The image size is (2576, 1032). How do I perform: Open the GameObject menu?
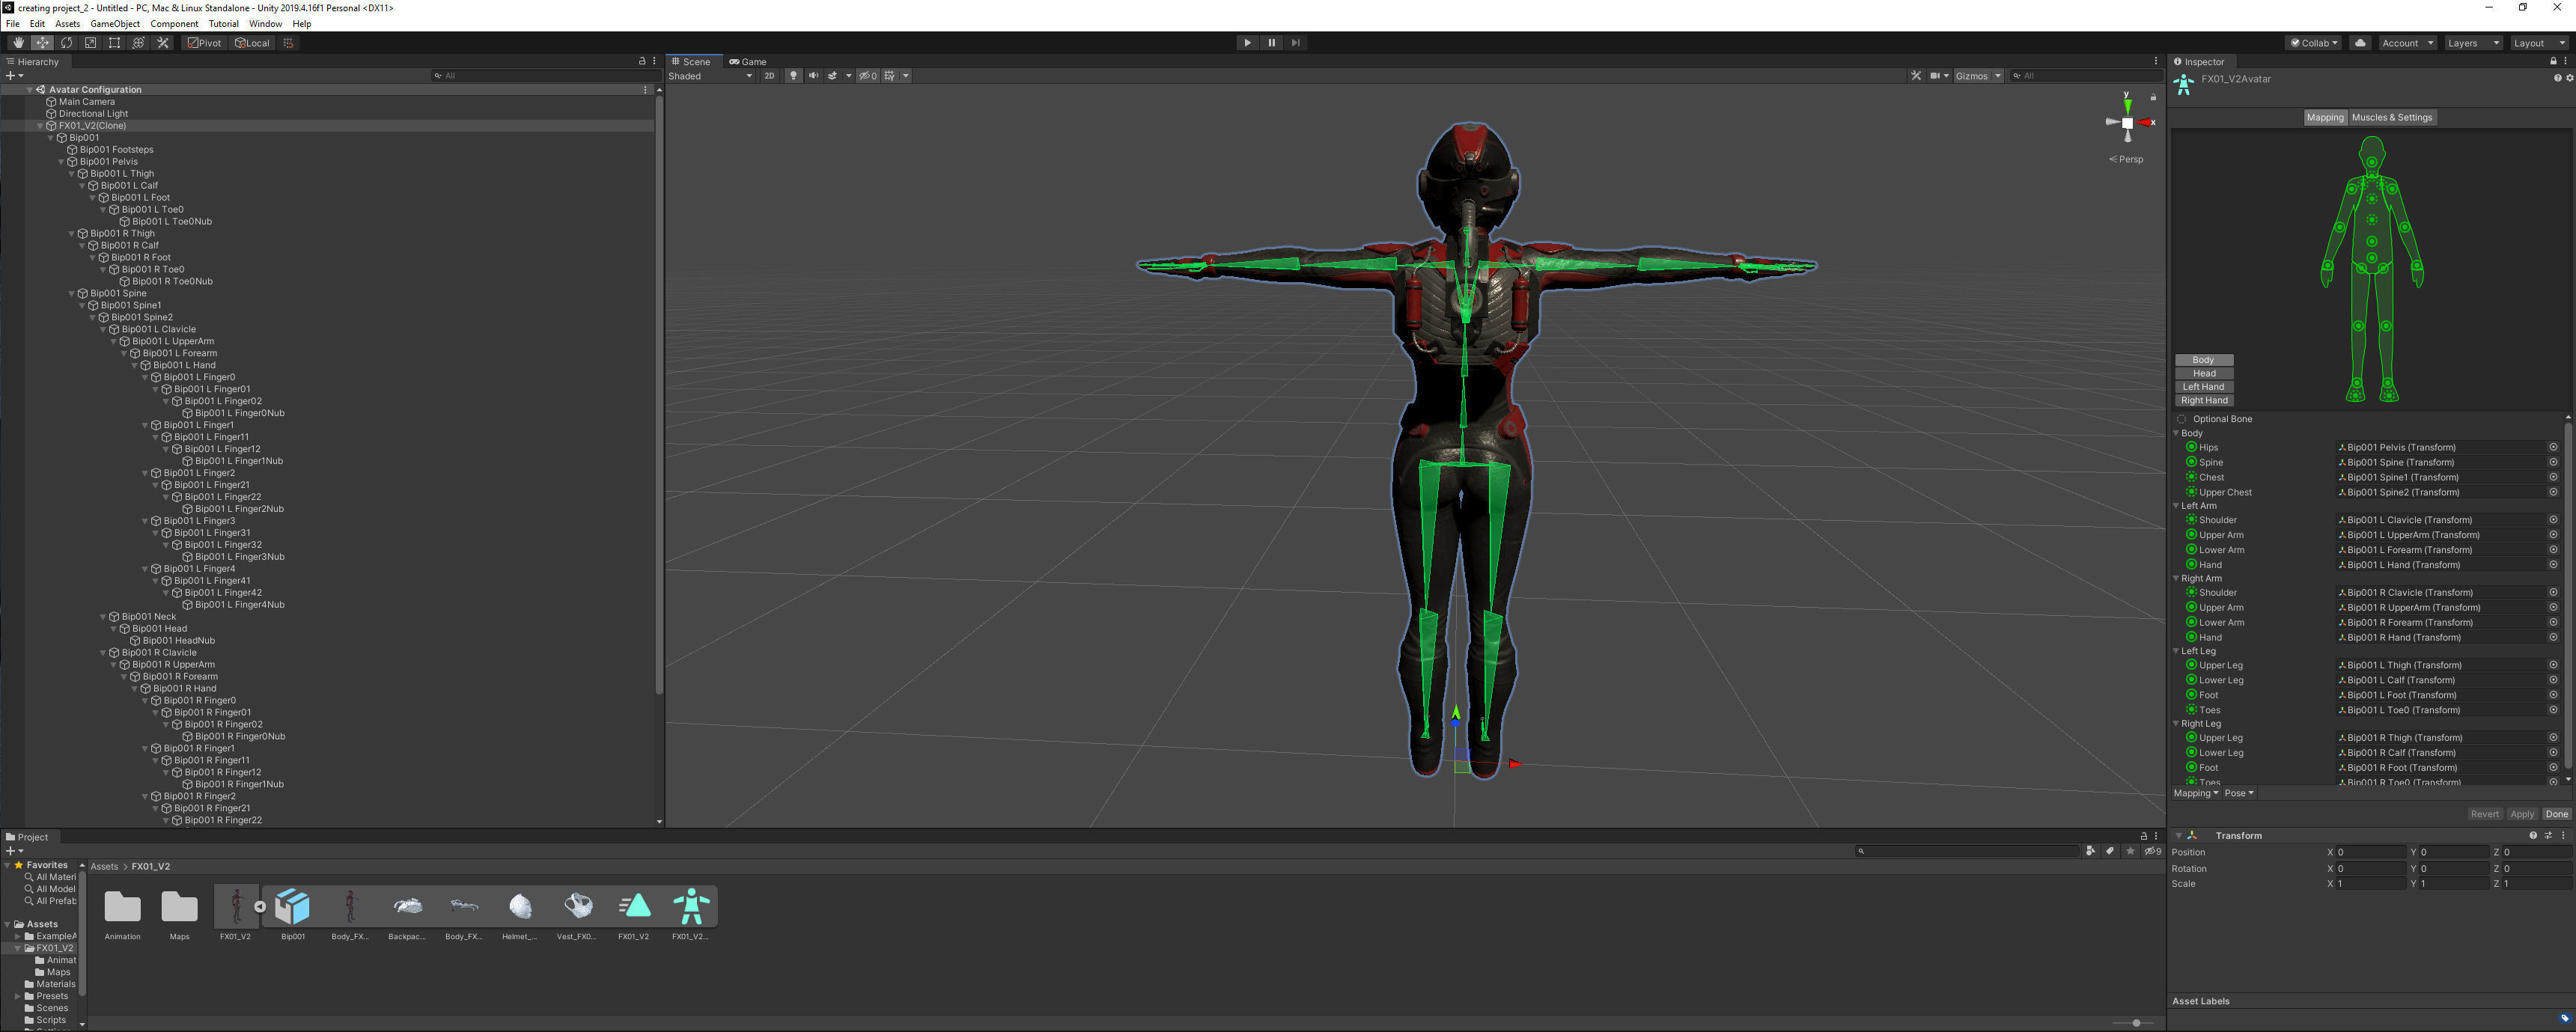click(115, 24)
